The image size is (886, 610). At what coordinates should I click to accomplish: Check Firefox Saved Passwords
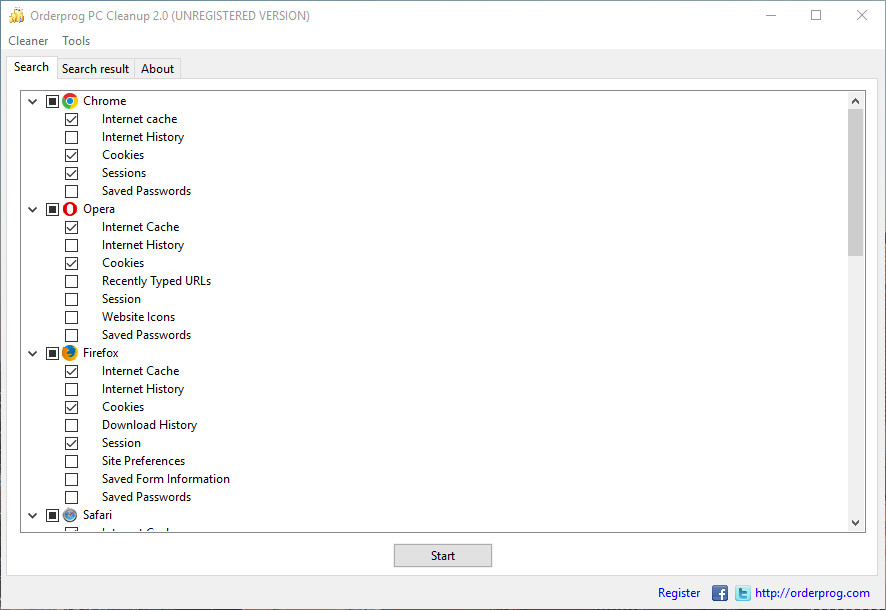tap(71, 498)
